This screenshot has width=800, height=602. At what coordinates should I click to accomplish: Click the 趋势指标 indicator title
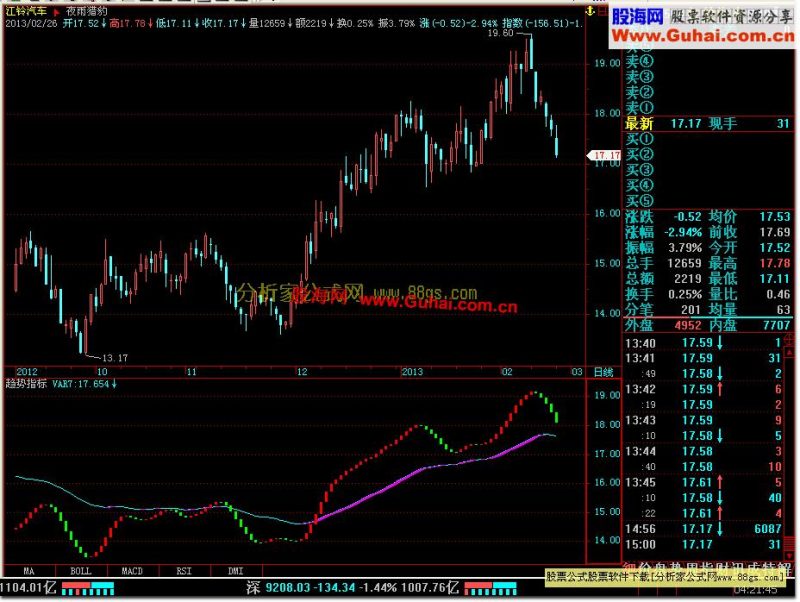point(26,384)
